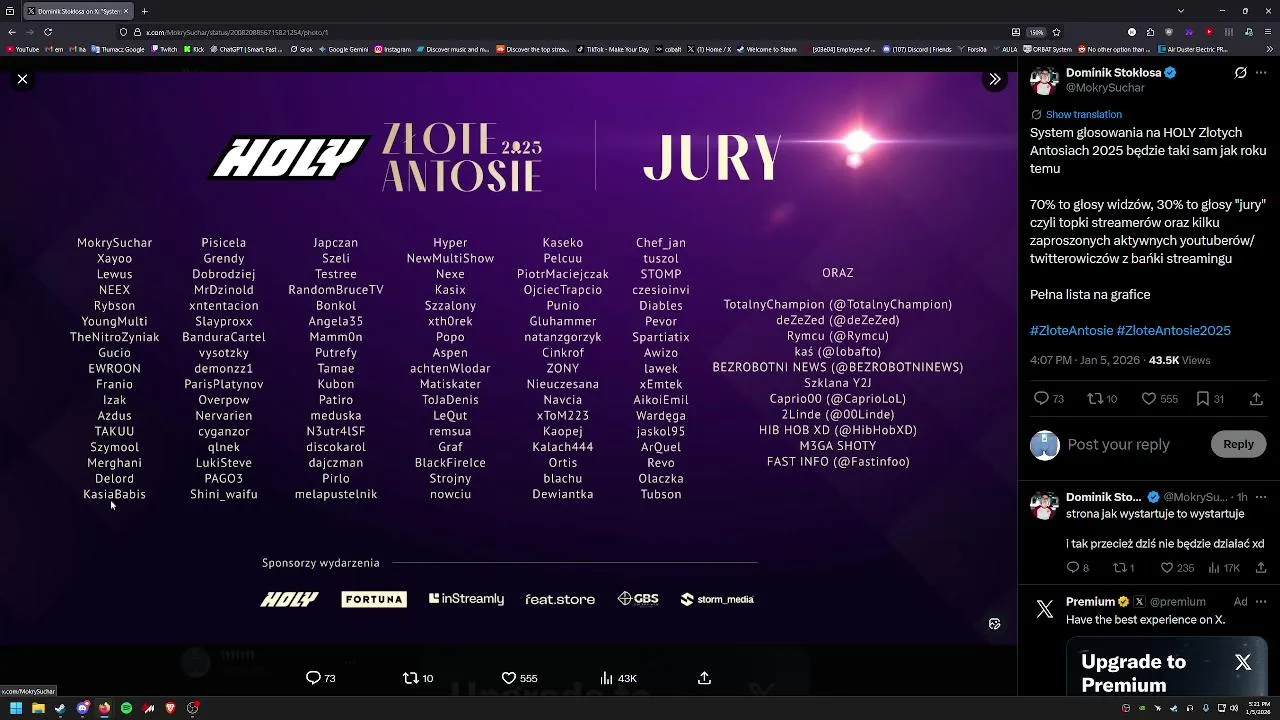The height and width of the screenshot is (720, 1280).
Task: Heart icon with 555 below the photo
Action: tap(508, 678)
